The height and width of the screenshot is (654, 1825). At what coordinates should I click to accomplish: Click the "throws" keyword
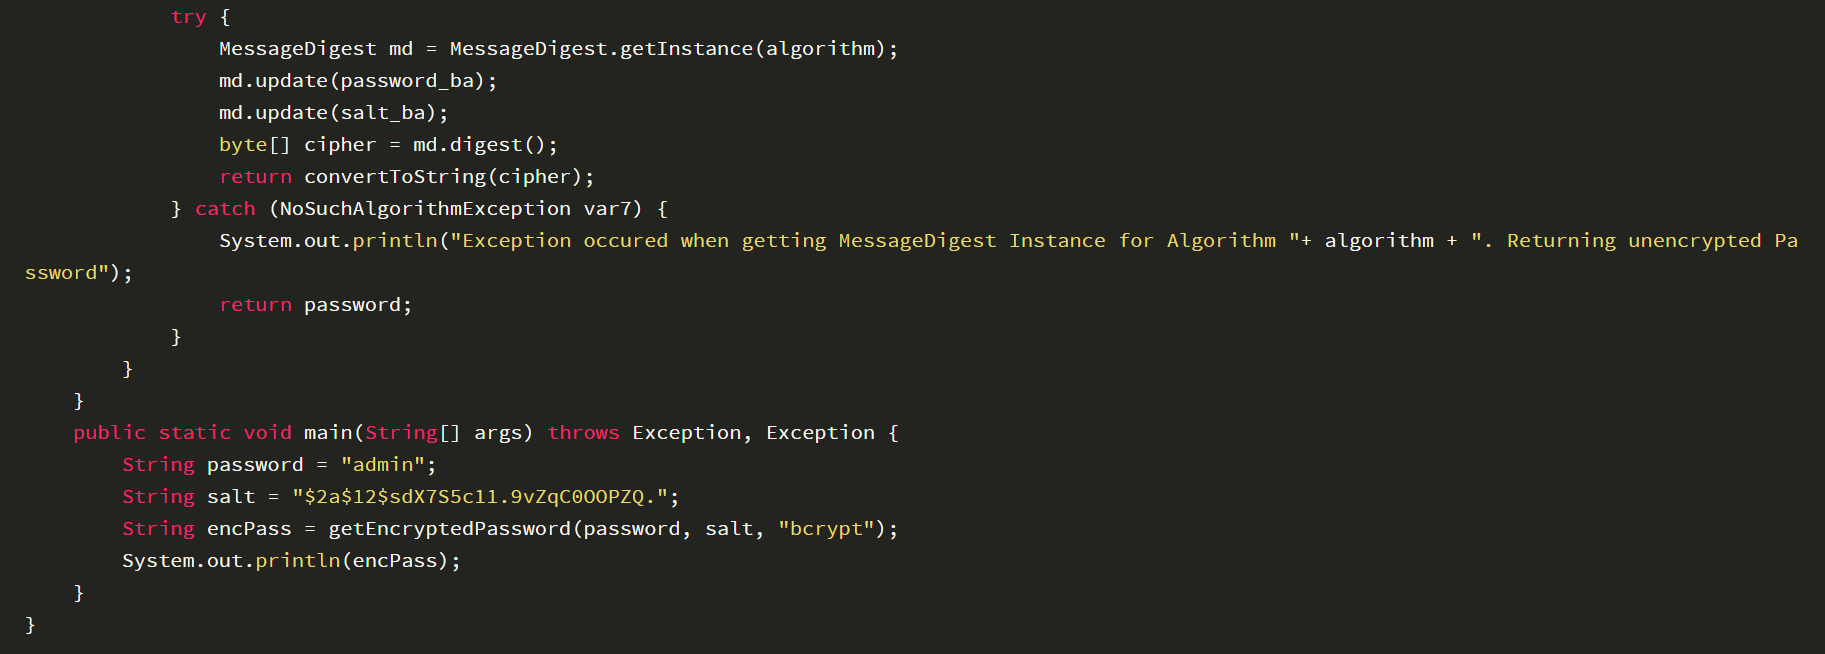(583, 433)
